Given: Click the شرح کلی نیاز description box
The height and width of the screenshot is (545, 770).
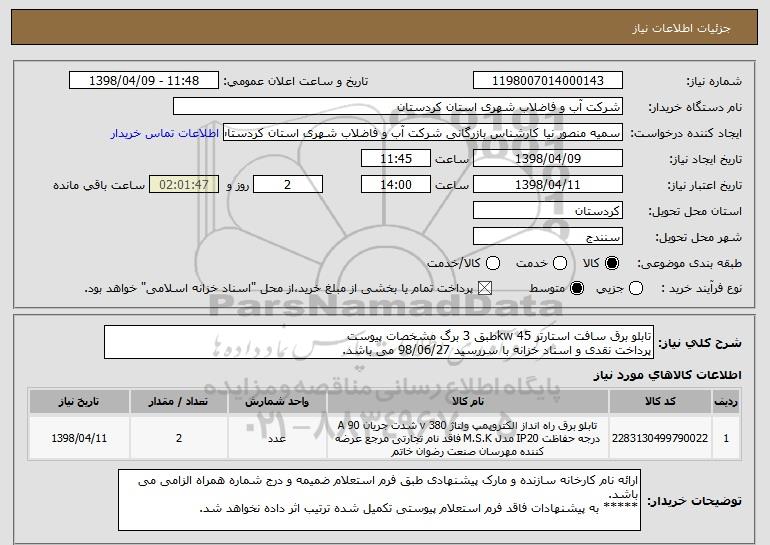Looking at the screenshot, I should [379, 342].
